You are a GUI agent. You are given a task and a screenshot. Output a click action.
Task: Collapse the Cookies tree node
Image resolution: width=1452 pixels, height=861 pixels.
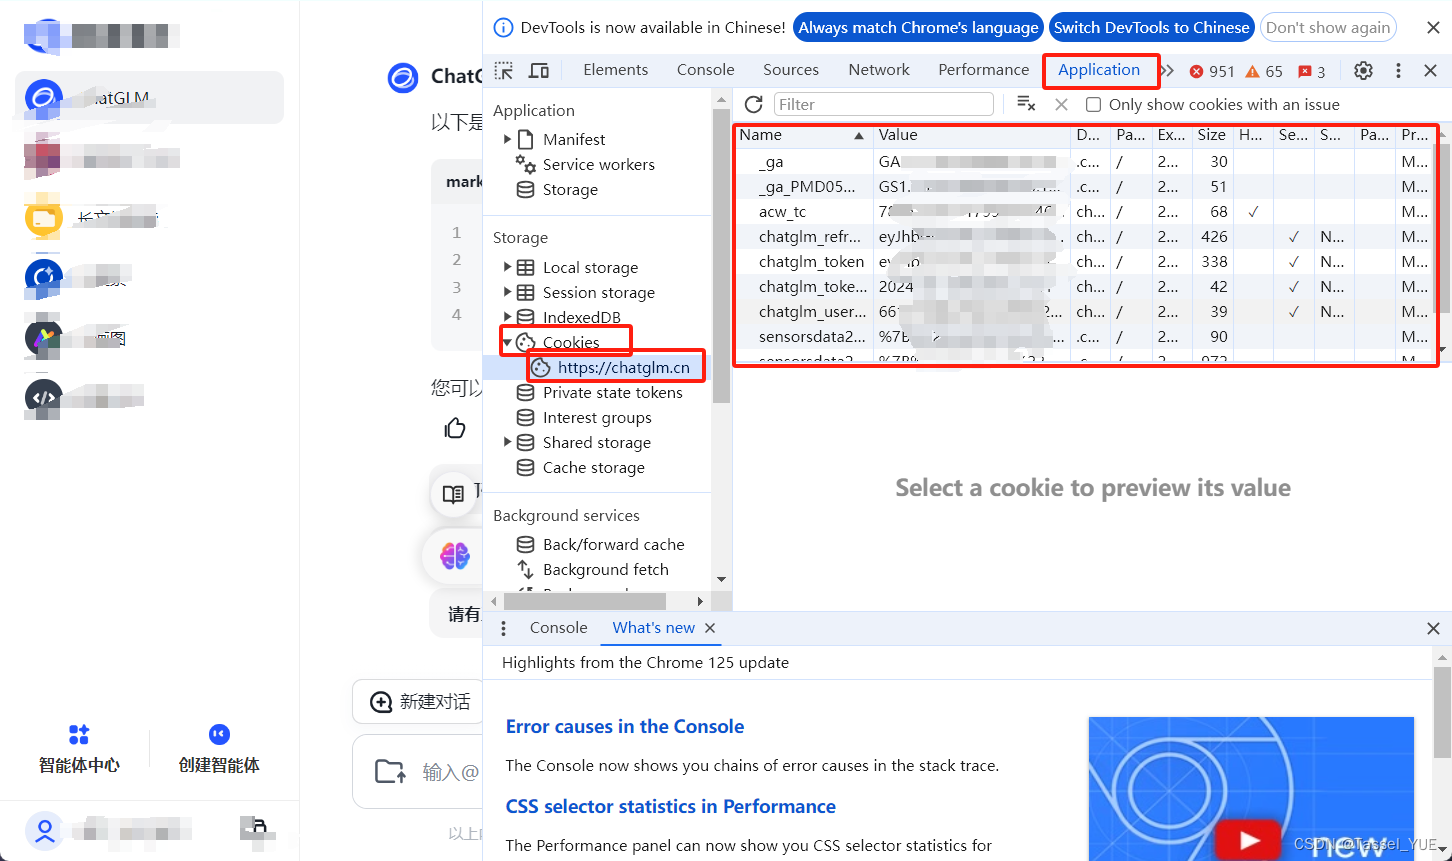(x=507, y=342)
